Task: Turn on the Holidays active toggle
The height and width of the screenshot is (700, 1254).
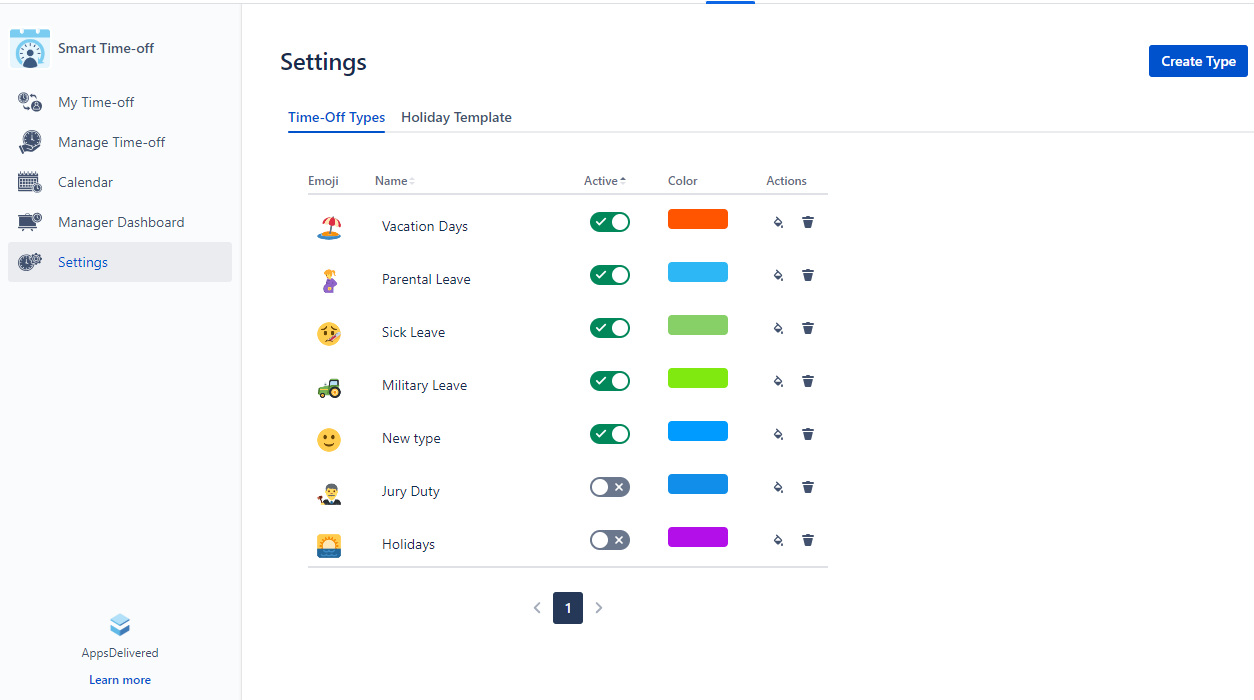Action: 610,540
